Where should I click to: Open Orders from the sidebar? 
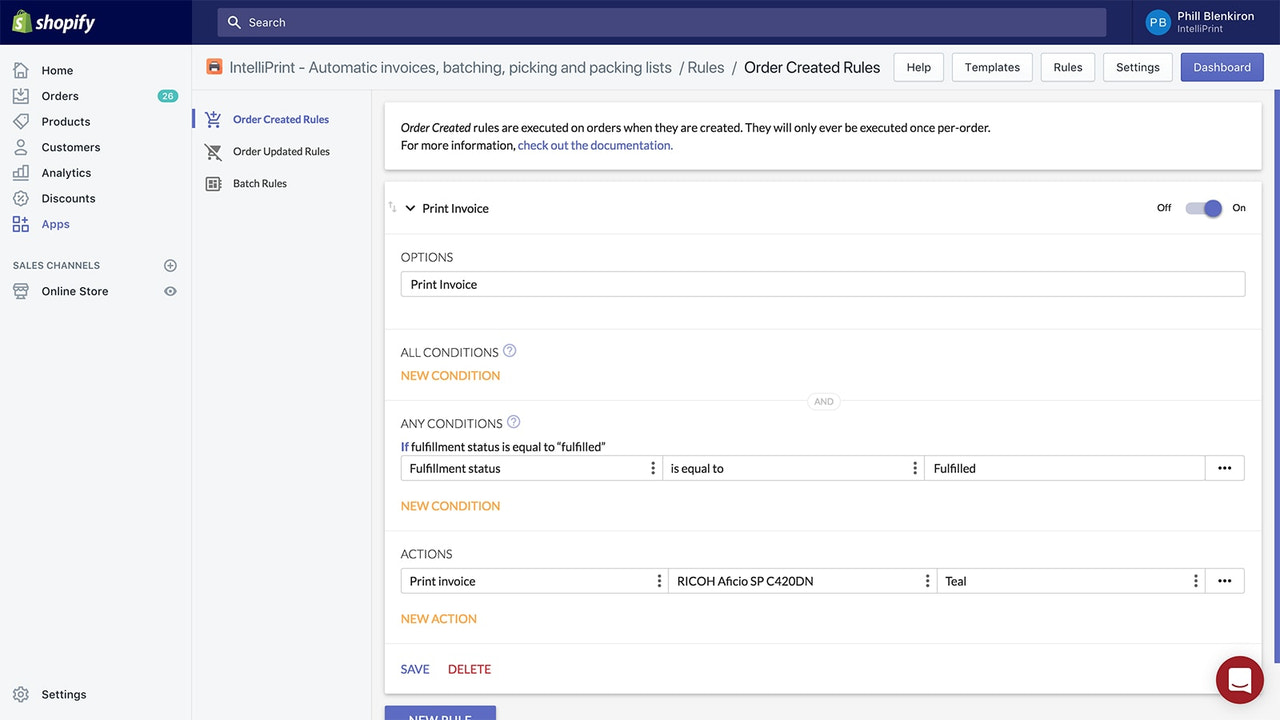(x=59, y=95)
